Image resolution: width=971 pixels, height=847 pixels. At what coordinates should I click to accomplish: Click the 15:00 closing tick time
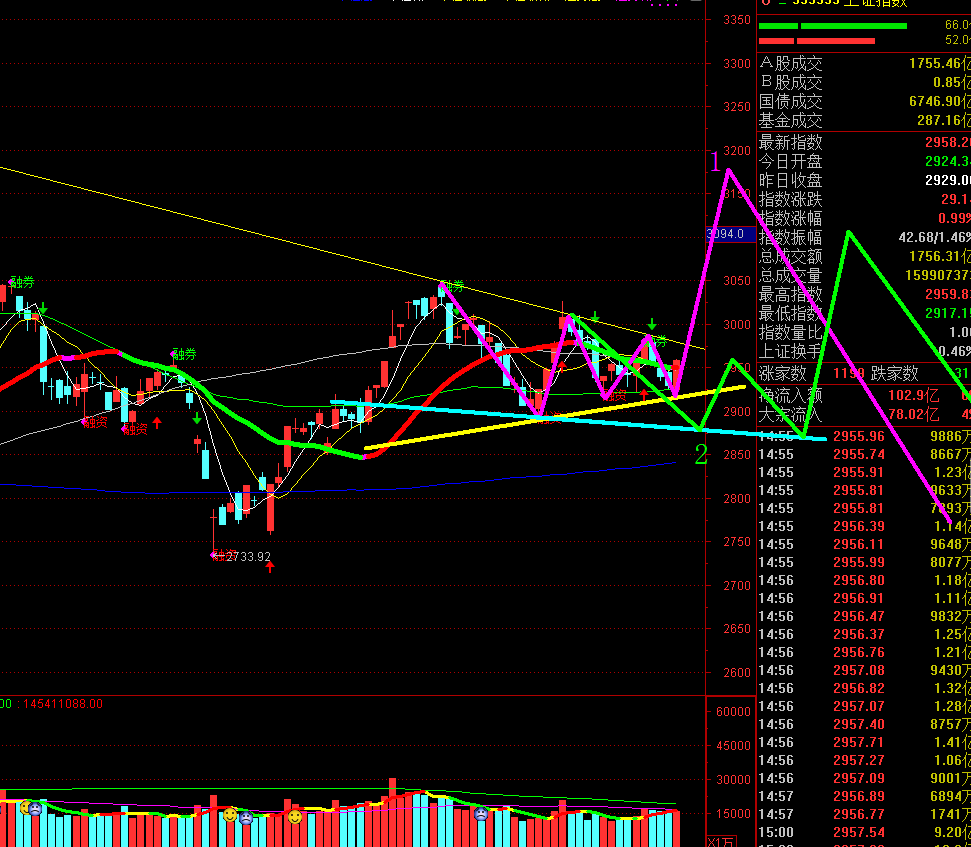(x=775, y=832)
